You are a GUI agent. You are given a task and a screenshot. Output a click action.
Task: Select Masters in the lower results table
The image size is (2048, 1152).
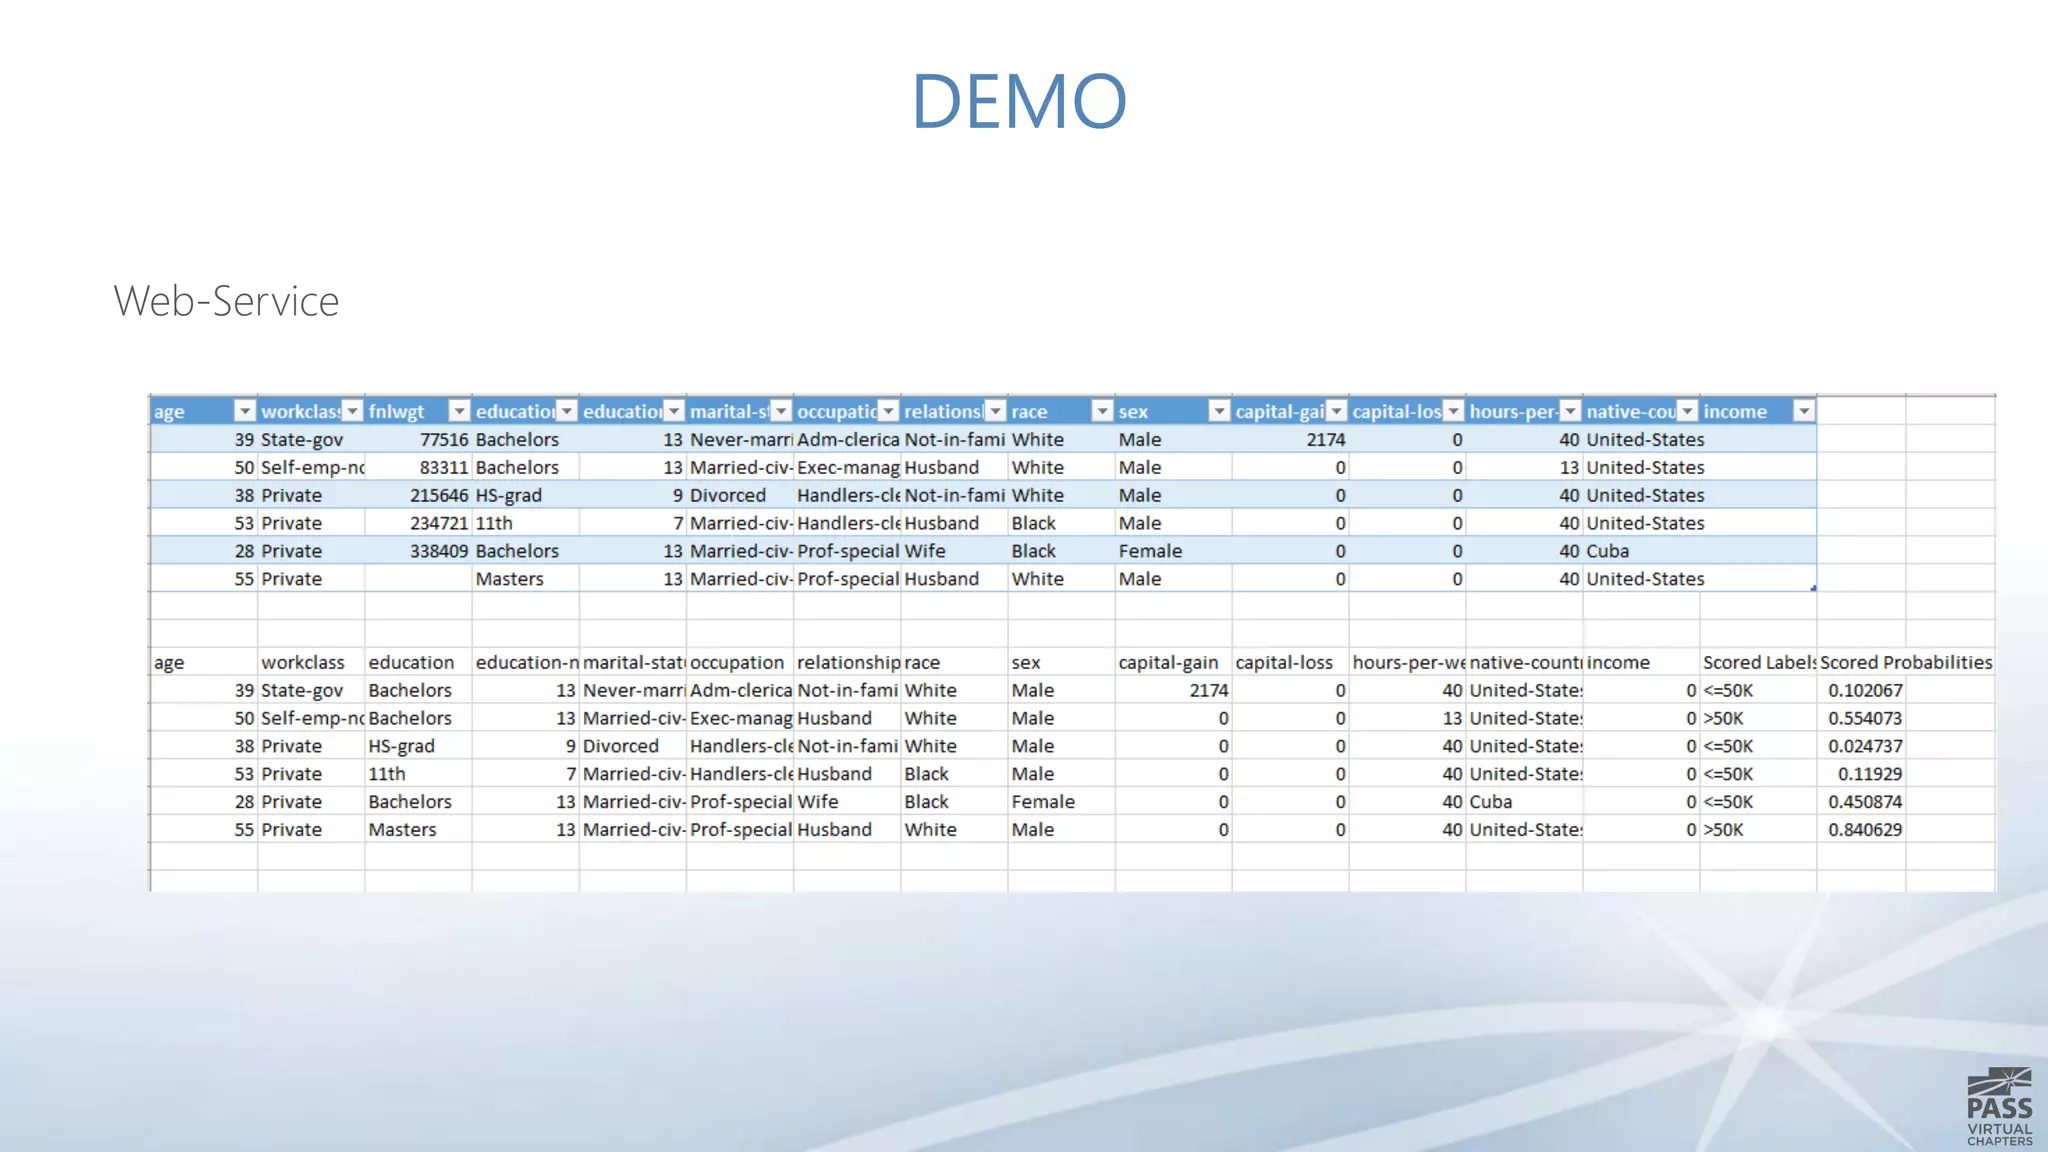[418, 830]
